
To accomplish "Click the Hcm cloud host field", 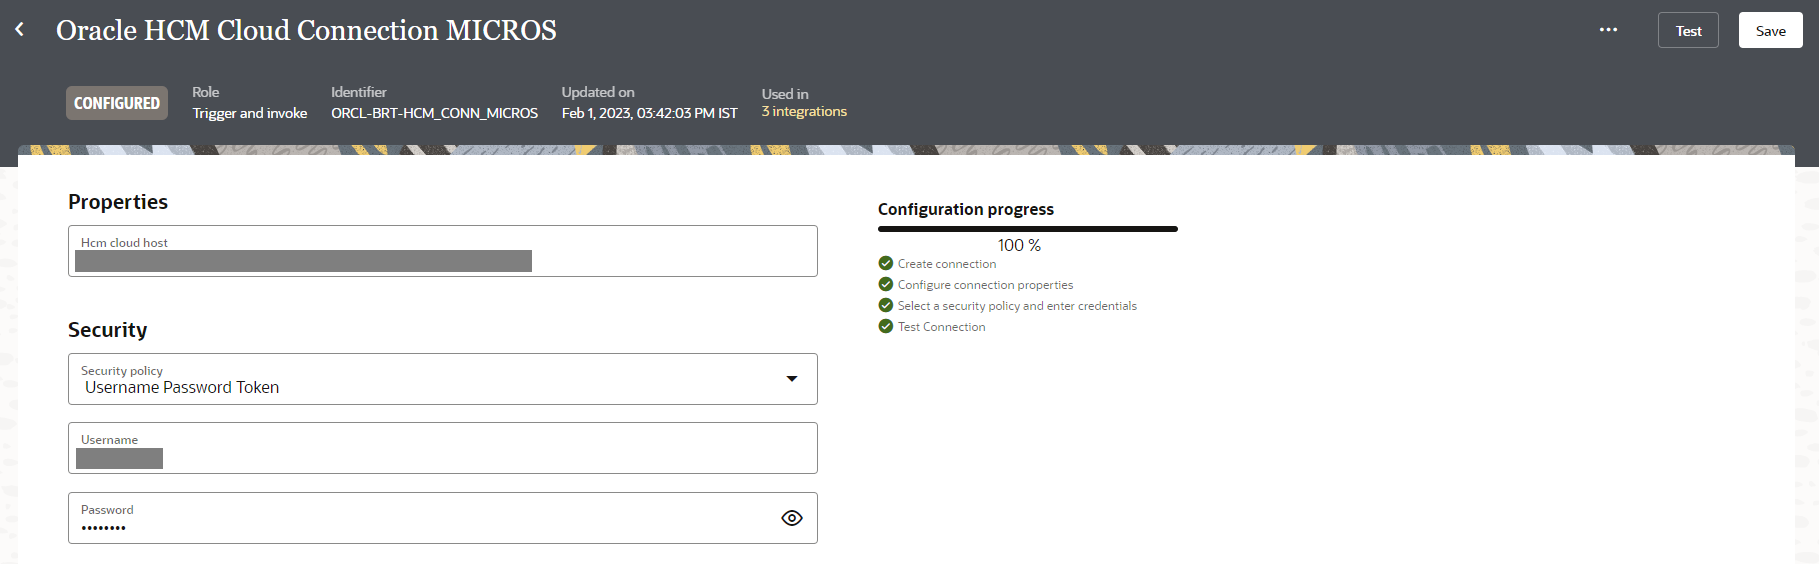I will [x=443, y=251].
